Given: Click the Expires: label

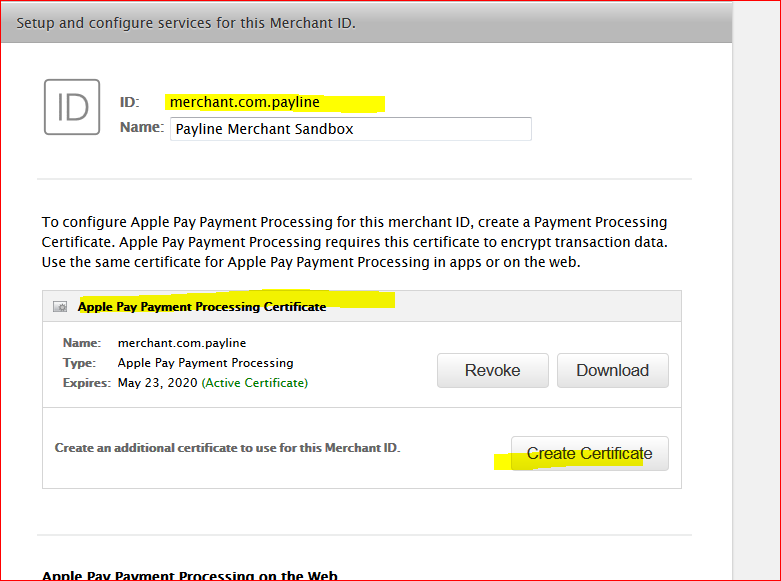Looking at the screenshot, I should coord(87,383).
